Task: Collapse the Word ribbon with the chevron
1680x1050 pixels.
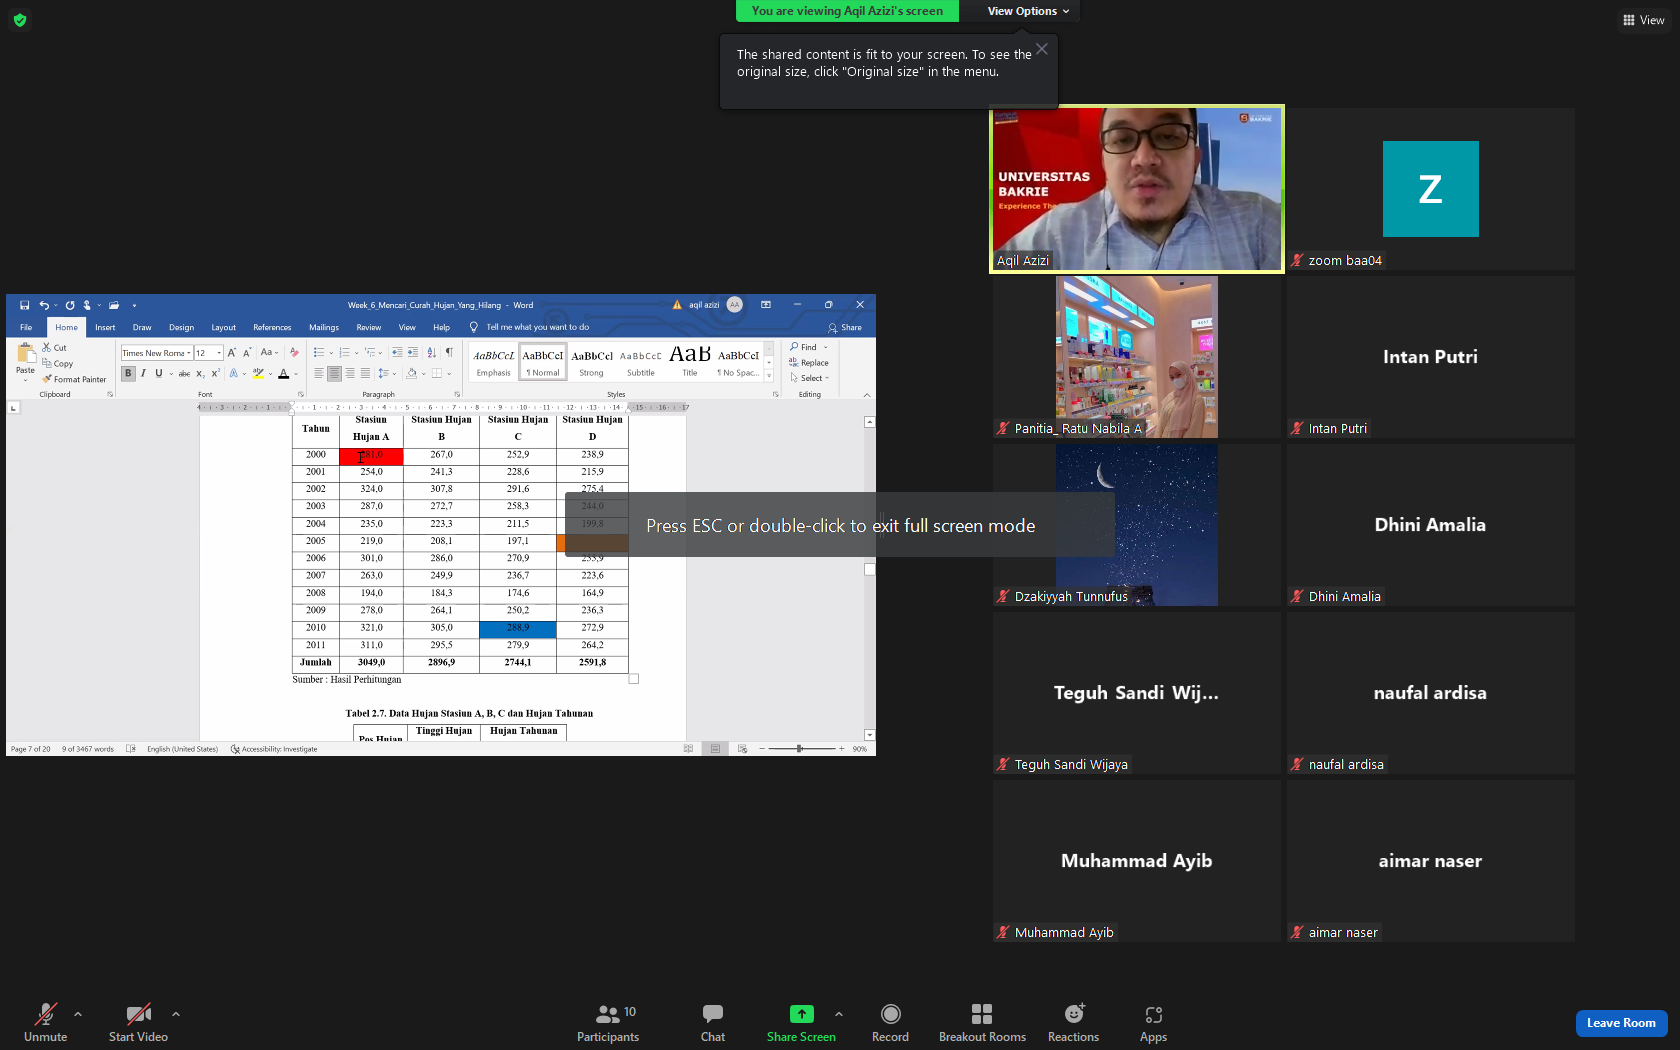Action: pos(867,395)
